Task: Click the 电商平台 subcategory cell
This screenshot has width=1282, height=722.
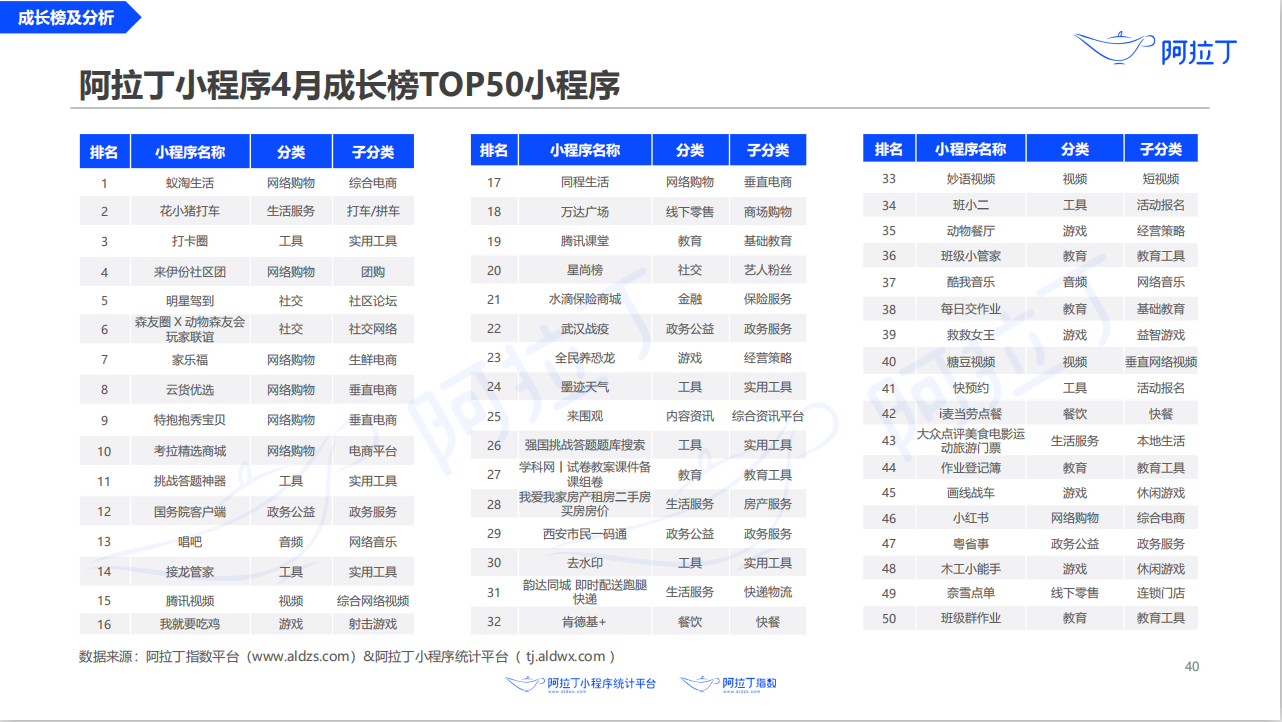Action: (x=373, y=451)
